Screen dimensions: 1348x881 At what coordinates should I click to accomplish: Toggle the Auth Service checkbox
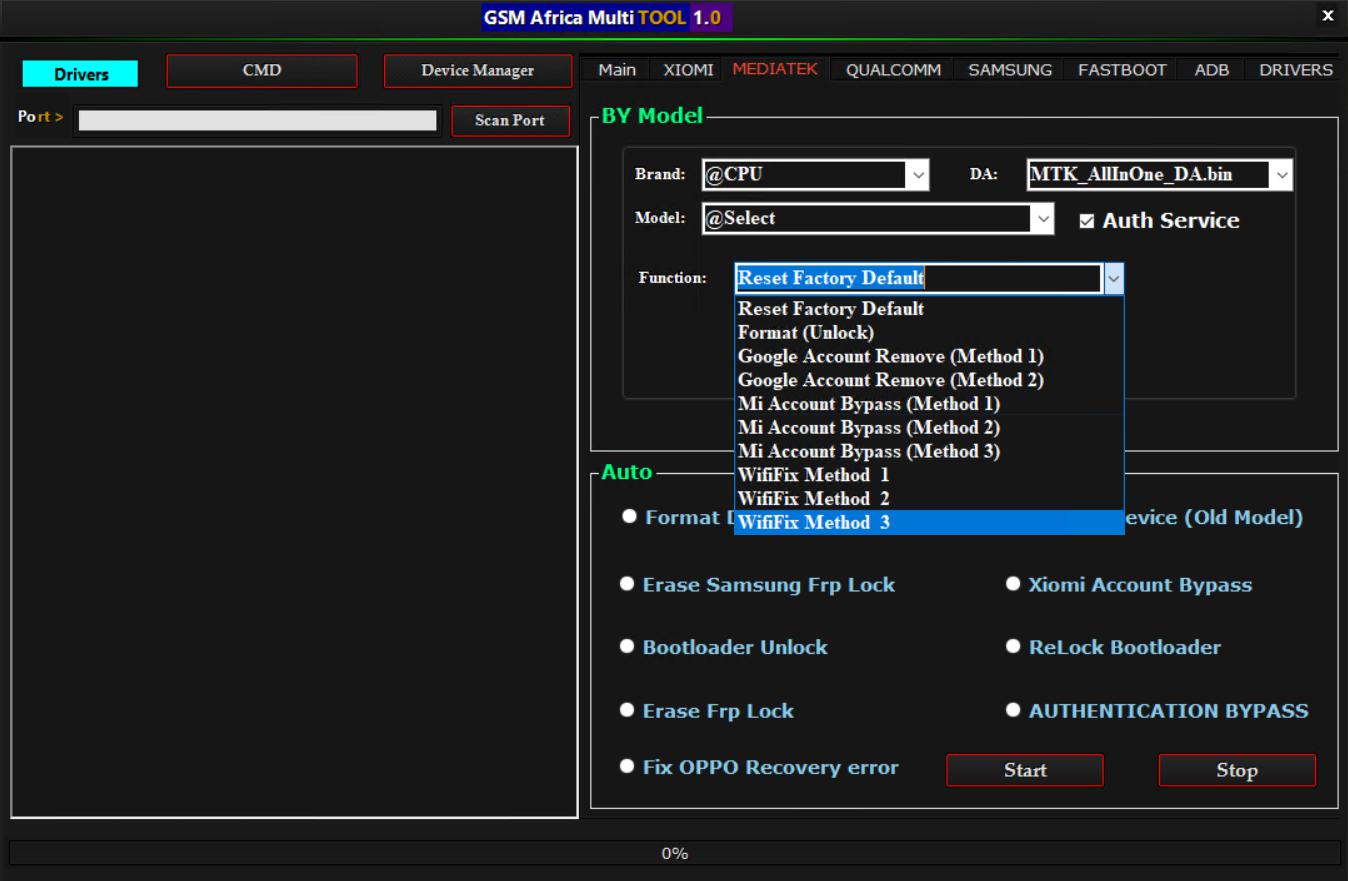tap(1087, 222)
